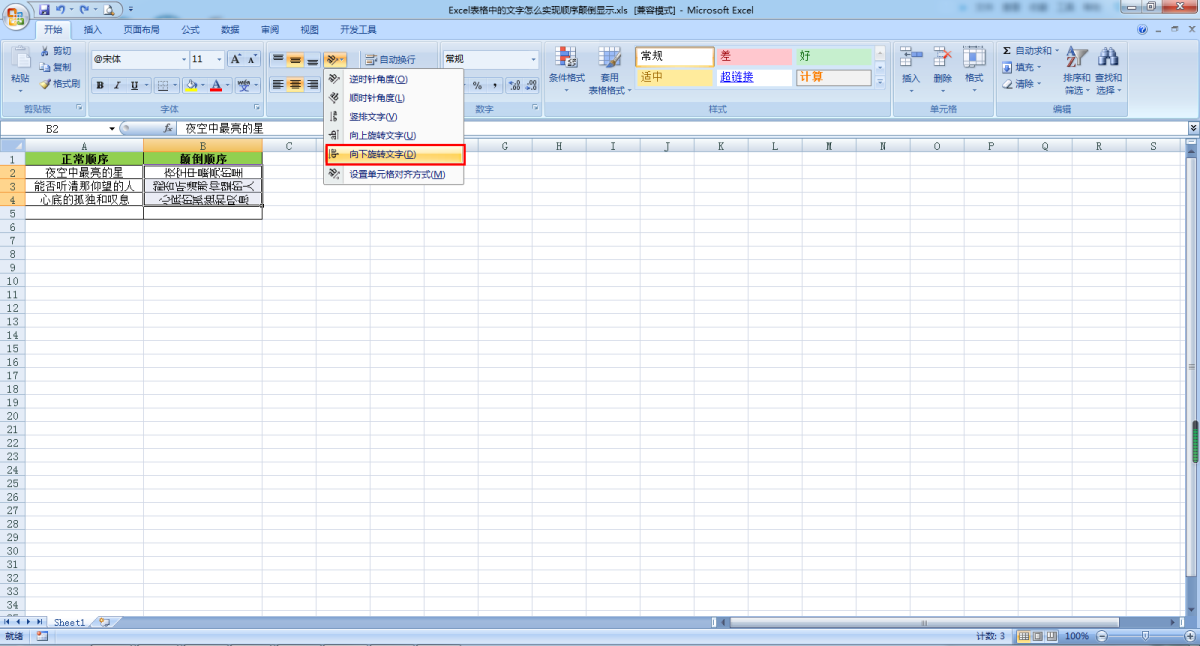Select 设置单元格对齐方式(M) menu entry

coord(395,174)
